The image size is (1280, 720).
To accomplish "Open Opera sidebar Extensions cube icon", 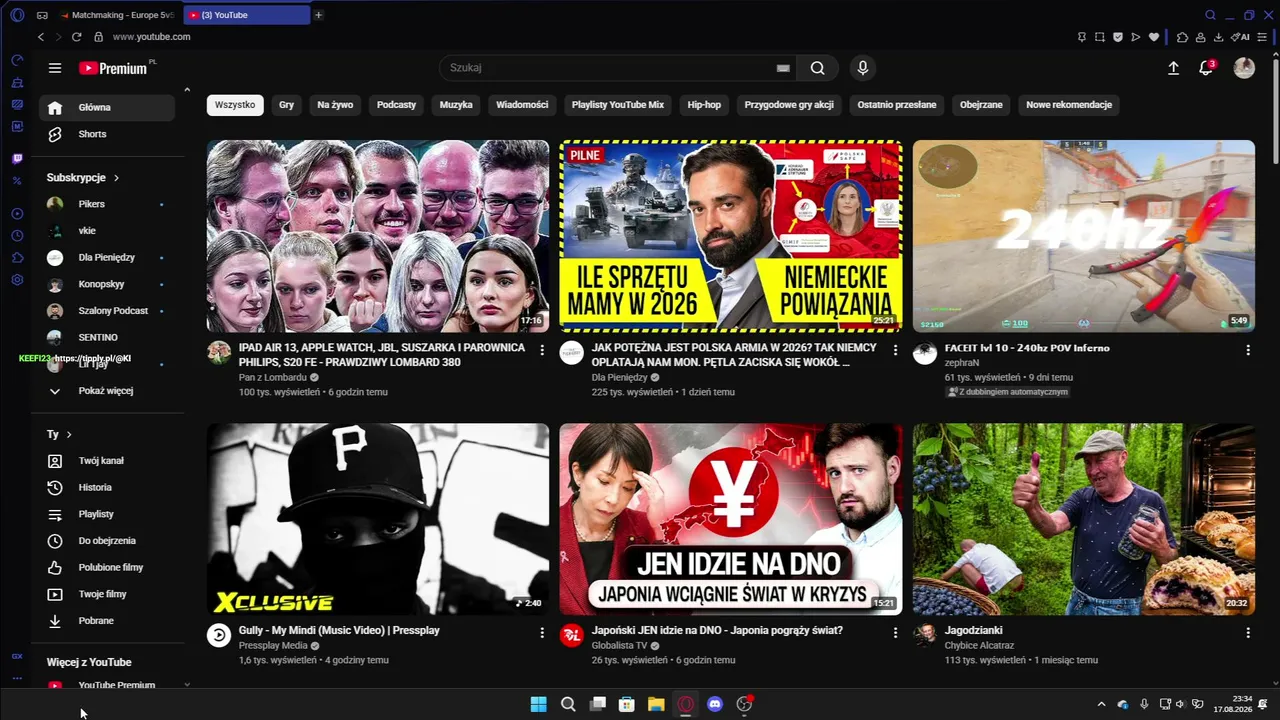I will tap(17, 258).
